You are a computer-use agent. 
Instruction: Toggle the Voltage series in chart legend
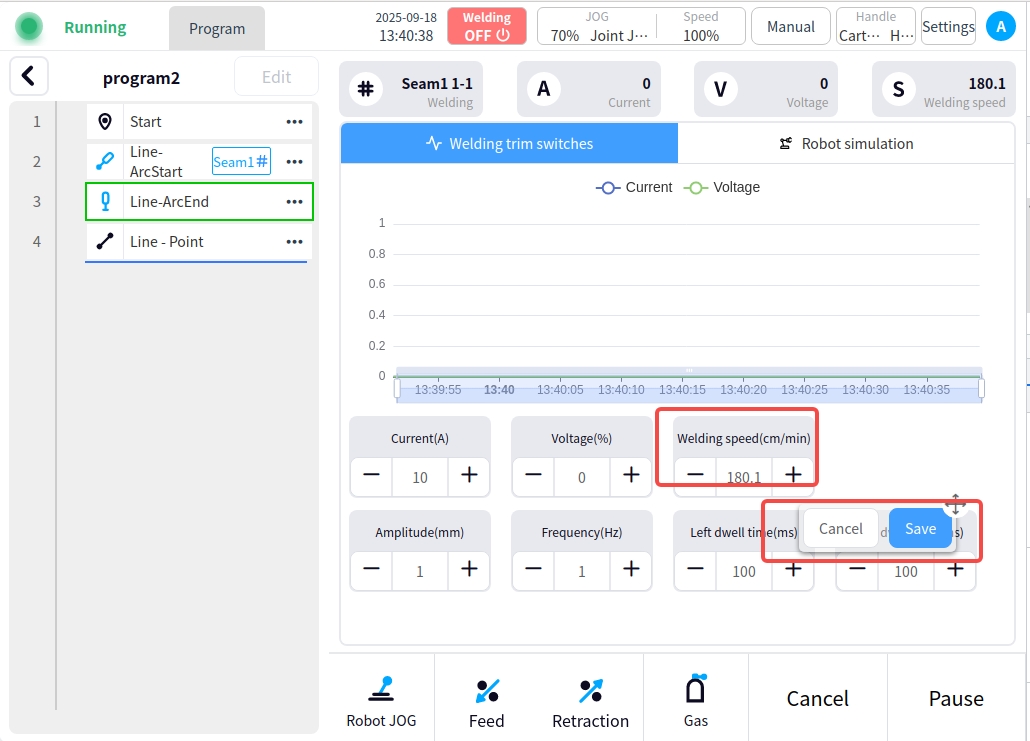(722, 187)
